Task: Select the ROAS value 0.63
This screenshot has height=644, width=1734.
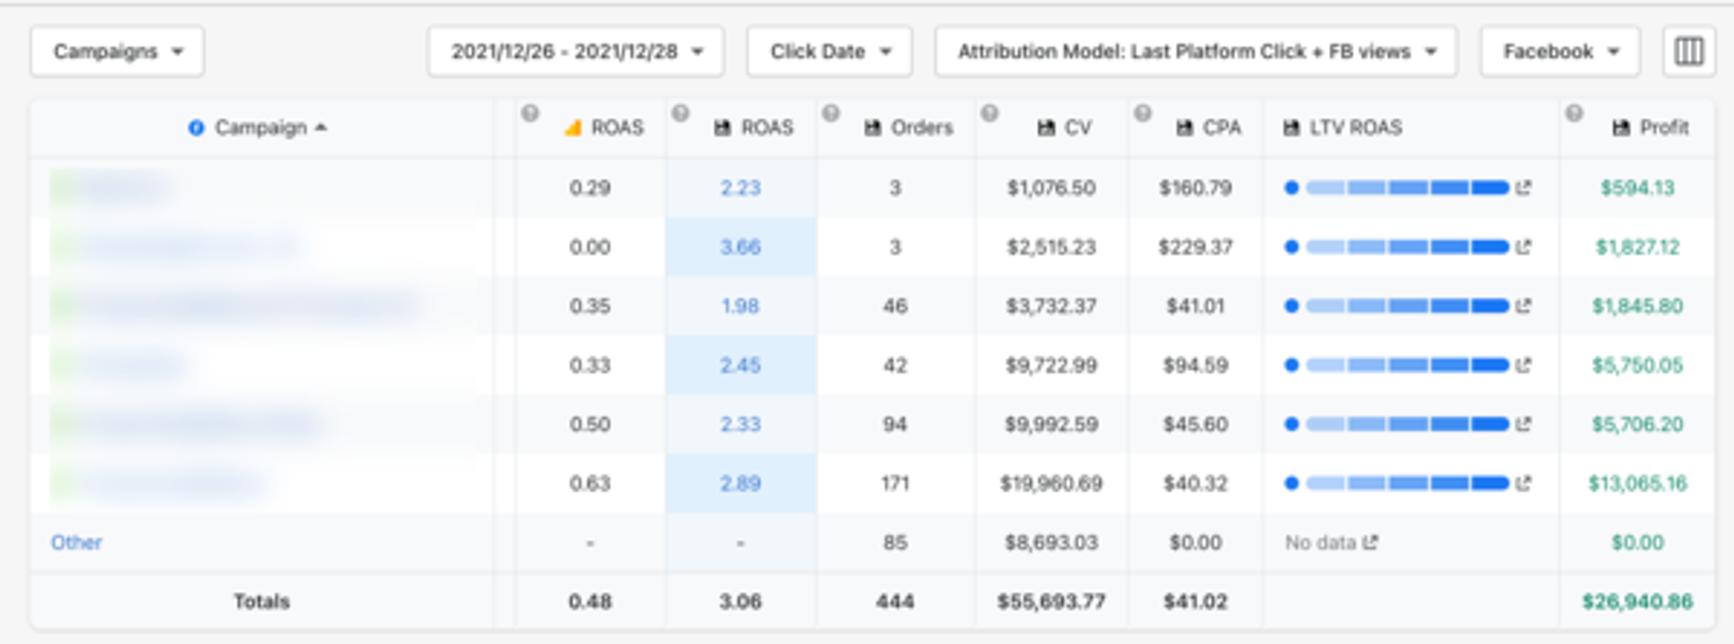Action: point(590,483)
